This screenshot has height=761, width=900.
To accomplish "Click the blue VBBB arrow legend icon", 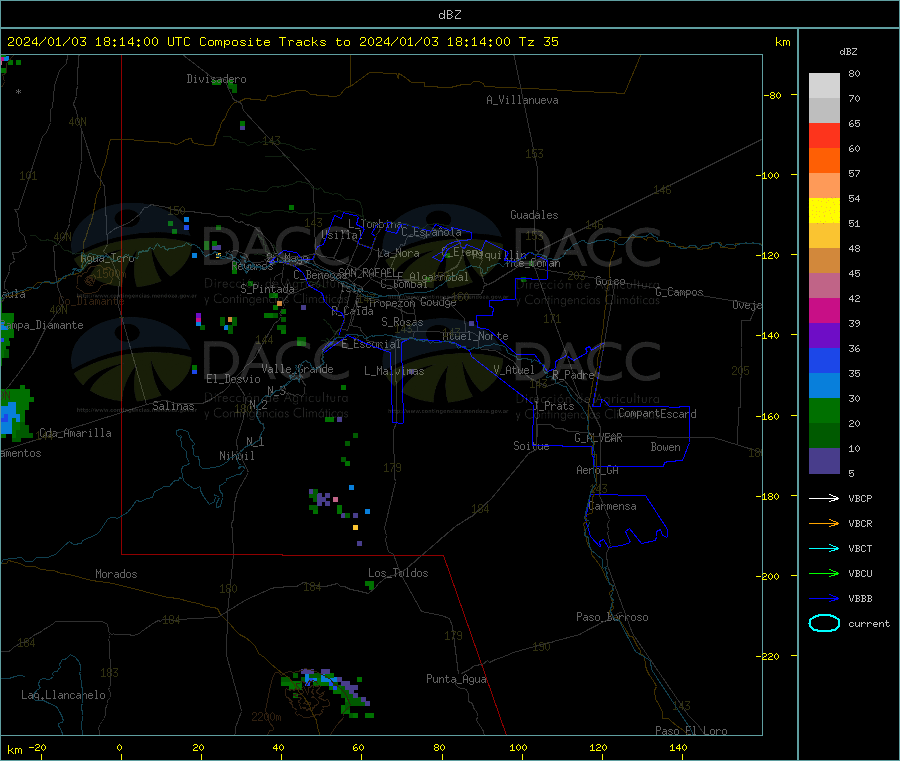I will 824,599.
